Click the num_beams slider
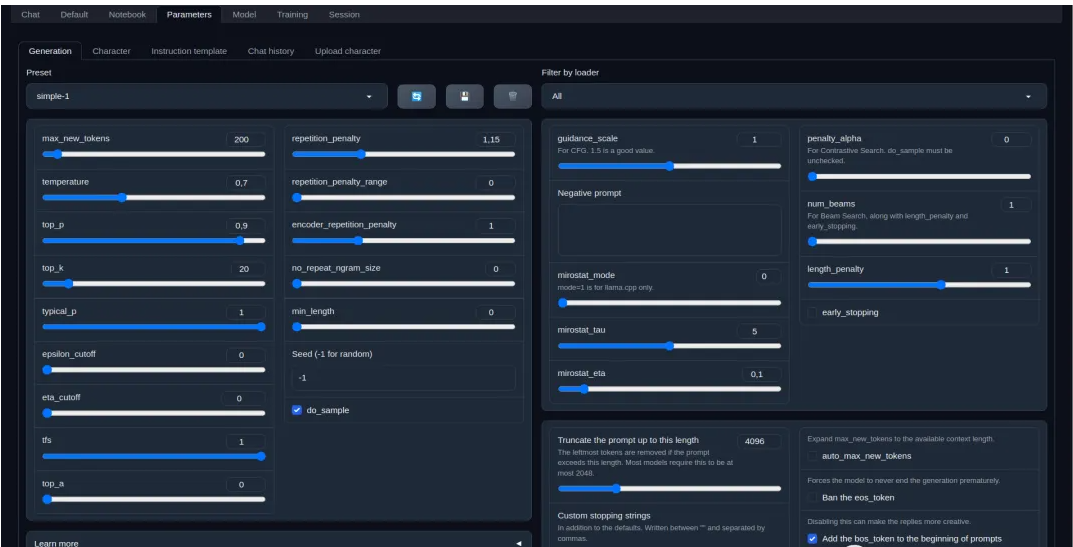This screenshot has width=1073, height=547. 919,241
